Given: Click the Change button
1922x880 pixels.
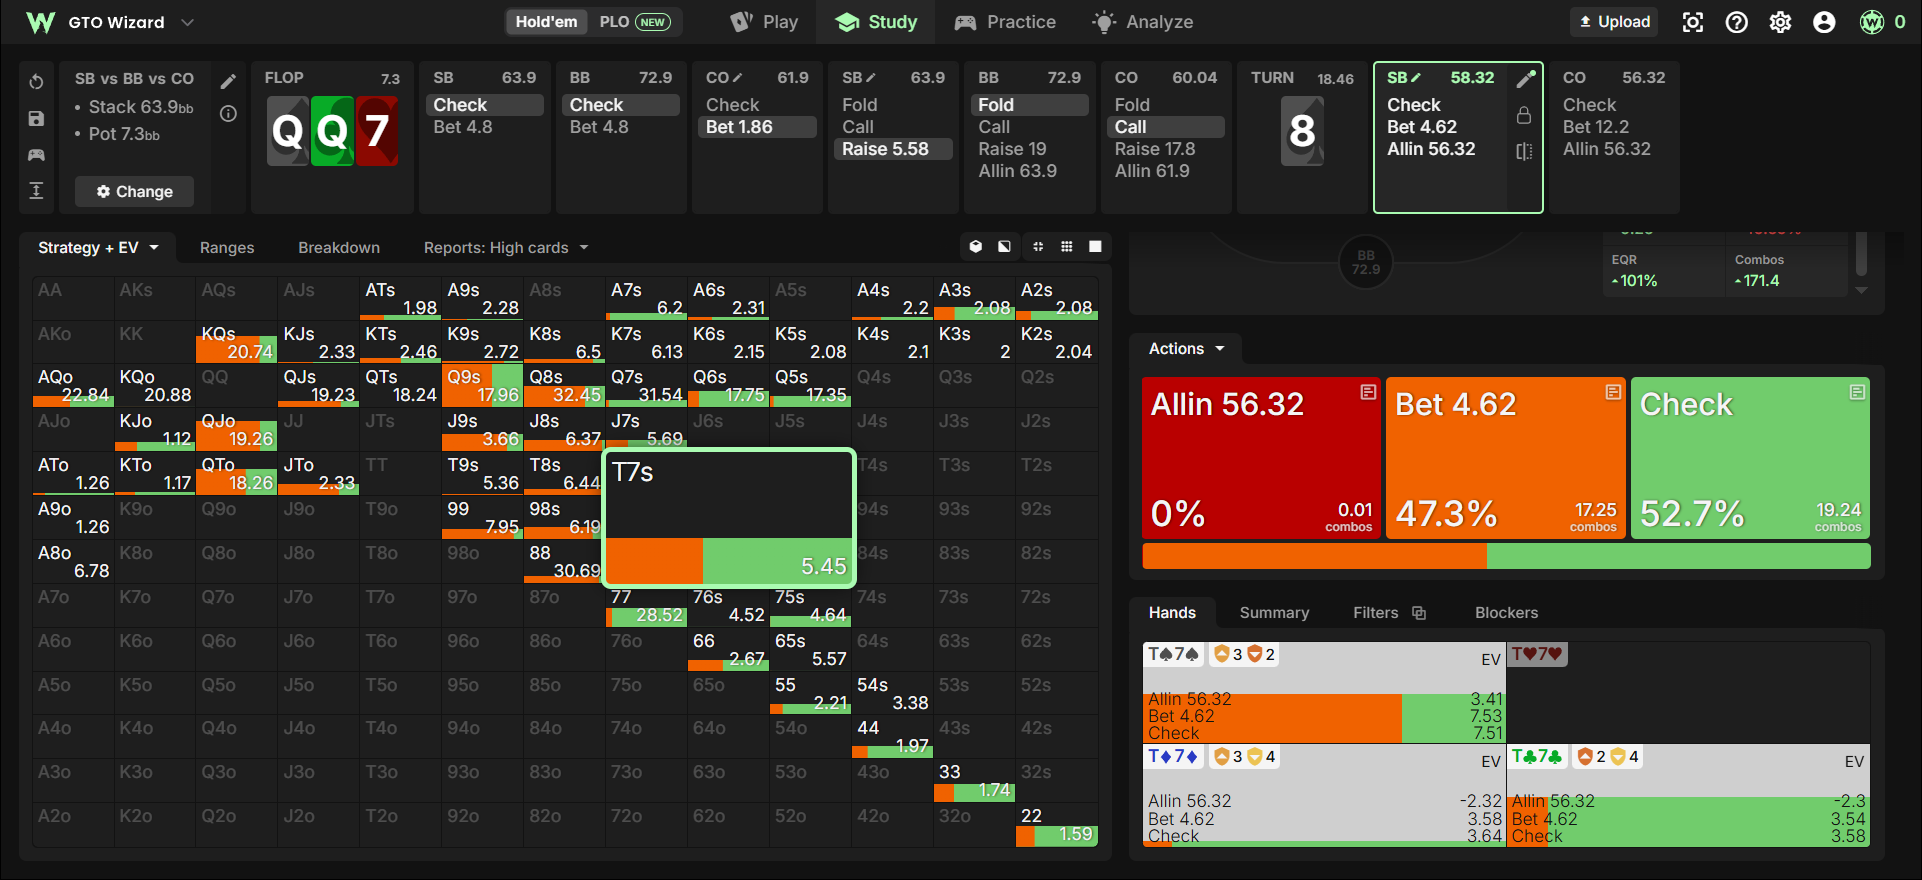Looking at the screenshot, I should (x=134, y=192).
